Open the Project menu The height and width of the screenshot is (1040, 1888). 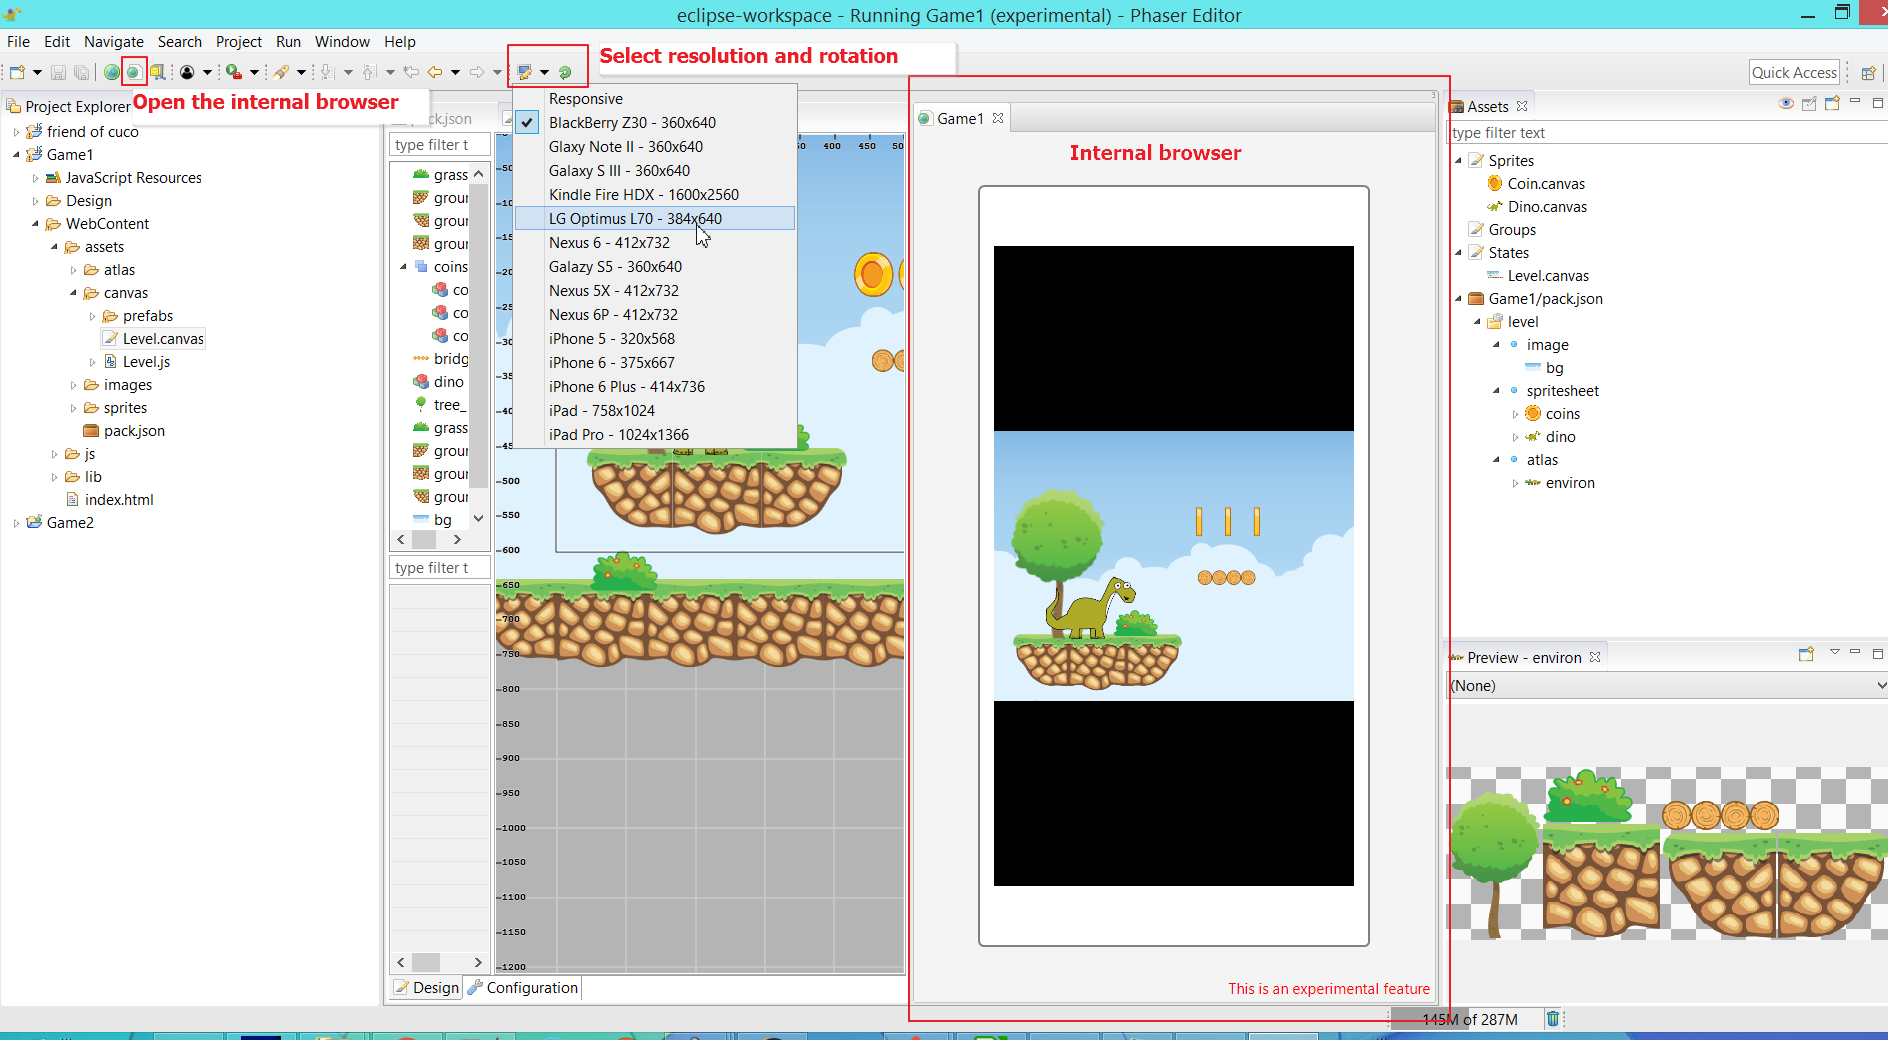click(239, 42)
